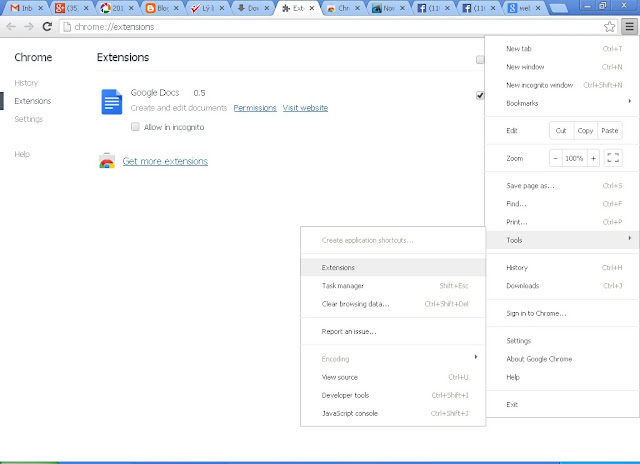Select Clear browsing data item
Image resolution: width=640 pixels, height=464 pixels.
point(393,304)
